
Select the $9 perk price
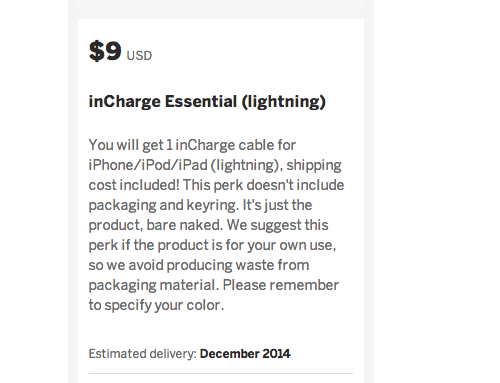[105, 51]
